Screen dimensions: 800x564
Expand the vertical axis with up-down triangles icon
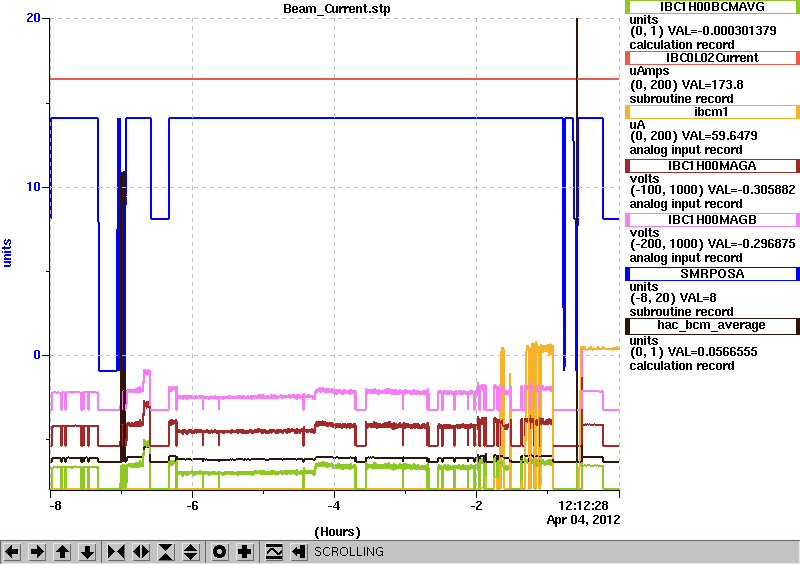point(191,552)
